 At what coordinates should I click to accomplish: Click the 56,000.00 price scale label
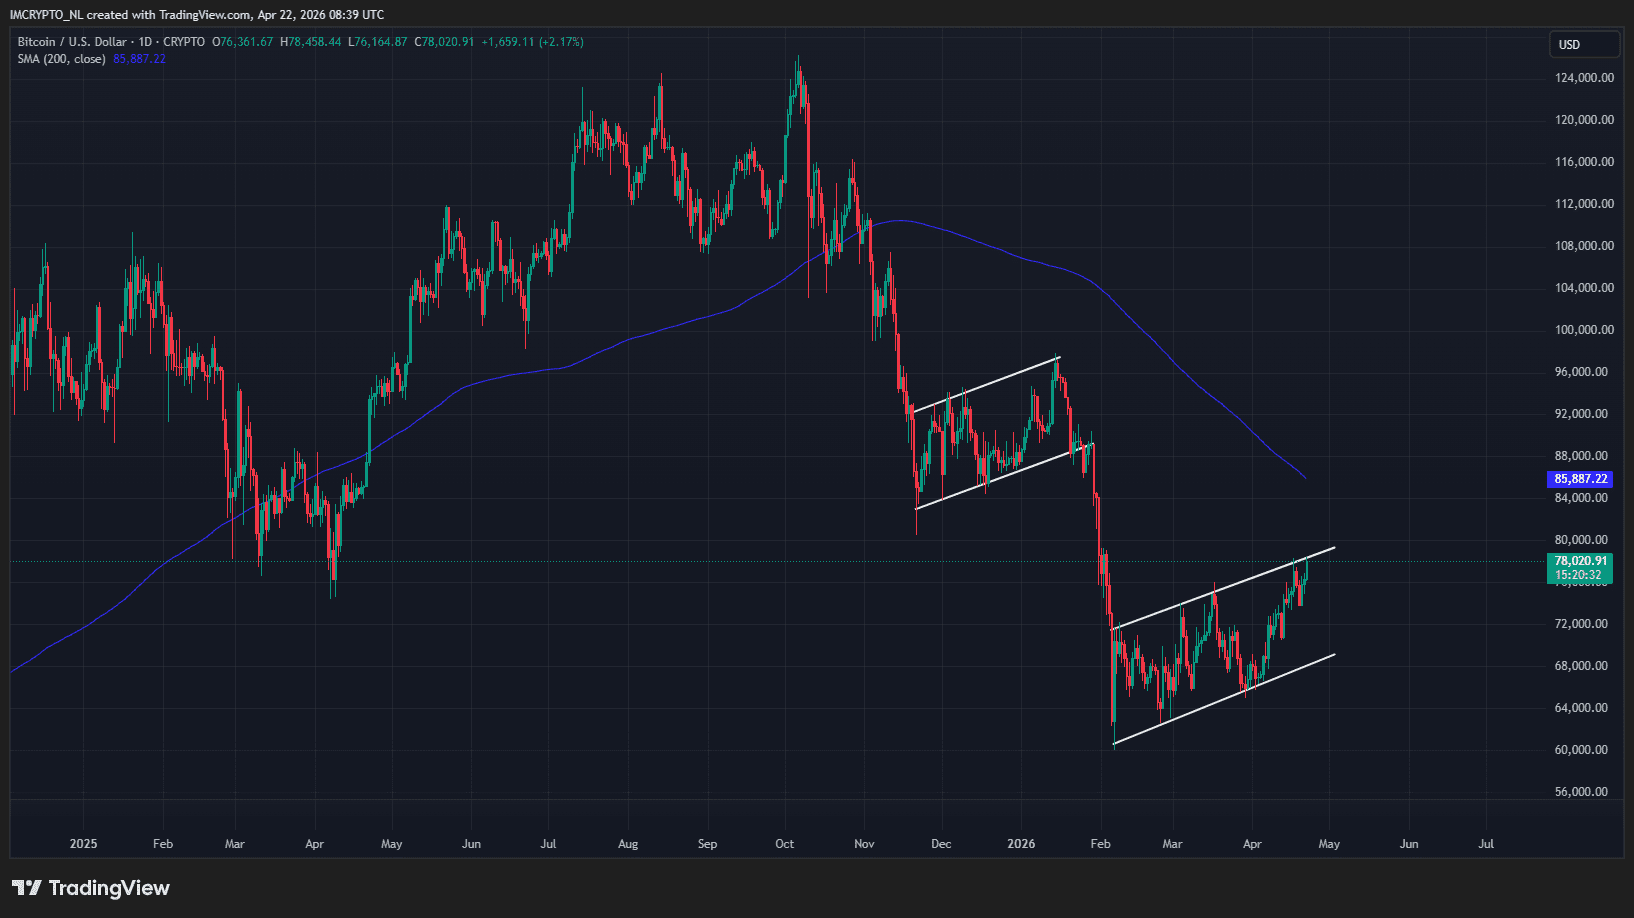pyautogui.click(x=1581, y=792)
